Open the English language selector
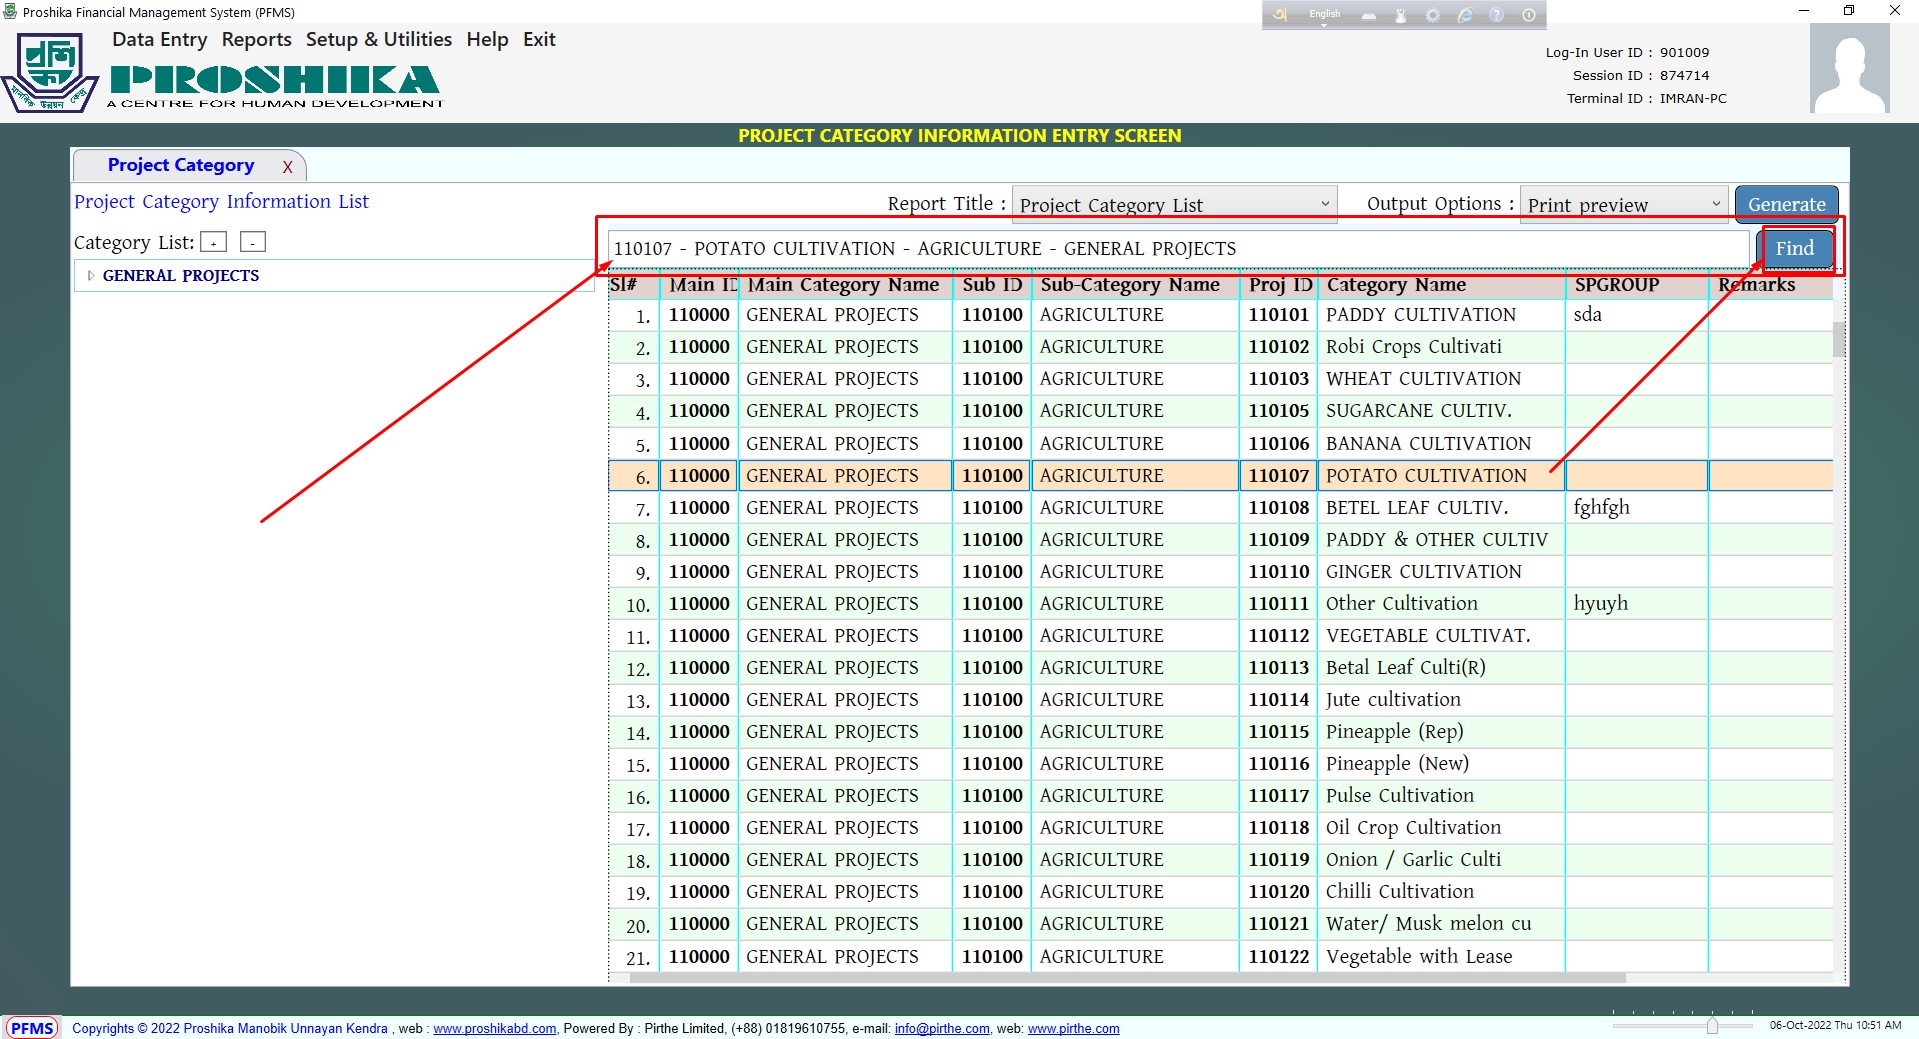Viewport: 1919px width, 1039px height. coord(1324,15)
